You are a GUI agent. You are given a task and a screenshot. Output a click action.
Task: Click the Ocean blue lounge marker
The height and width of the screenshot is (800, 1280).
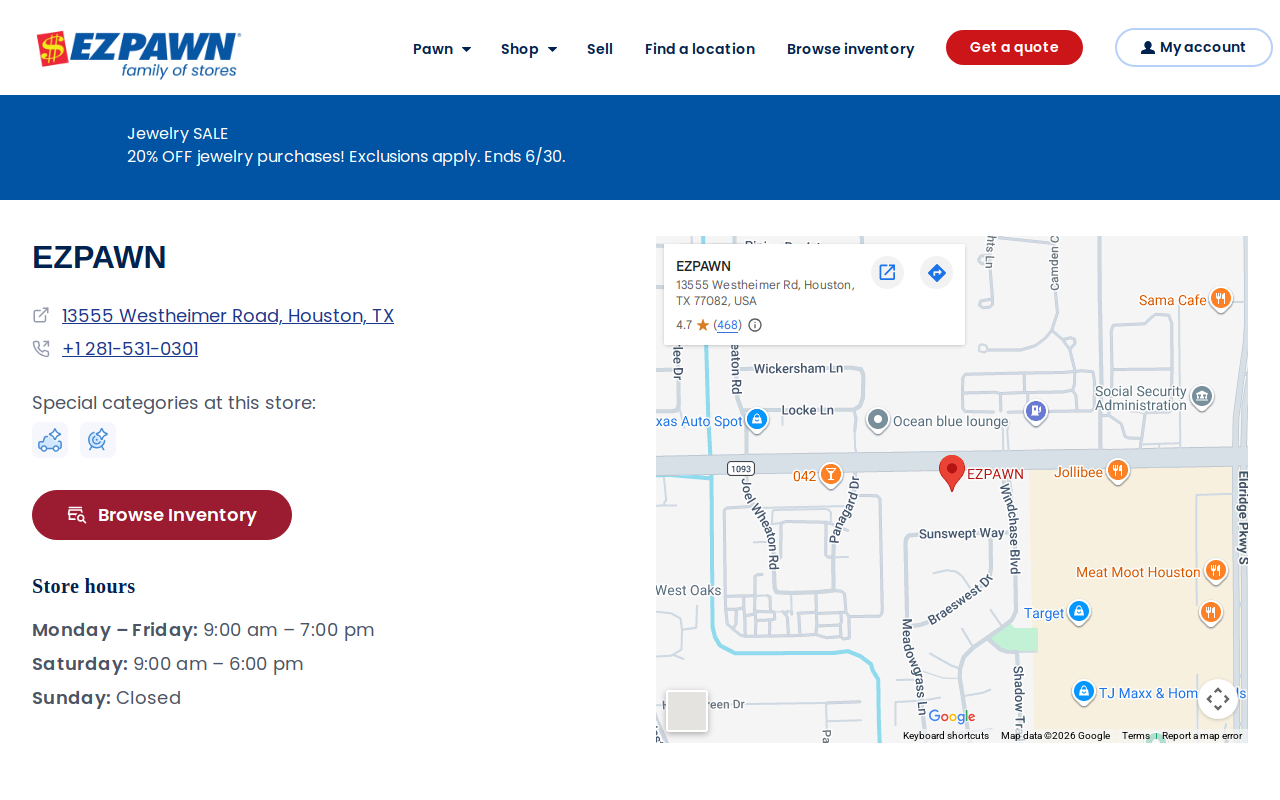click(878, 420)
